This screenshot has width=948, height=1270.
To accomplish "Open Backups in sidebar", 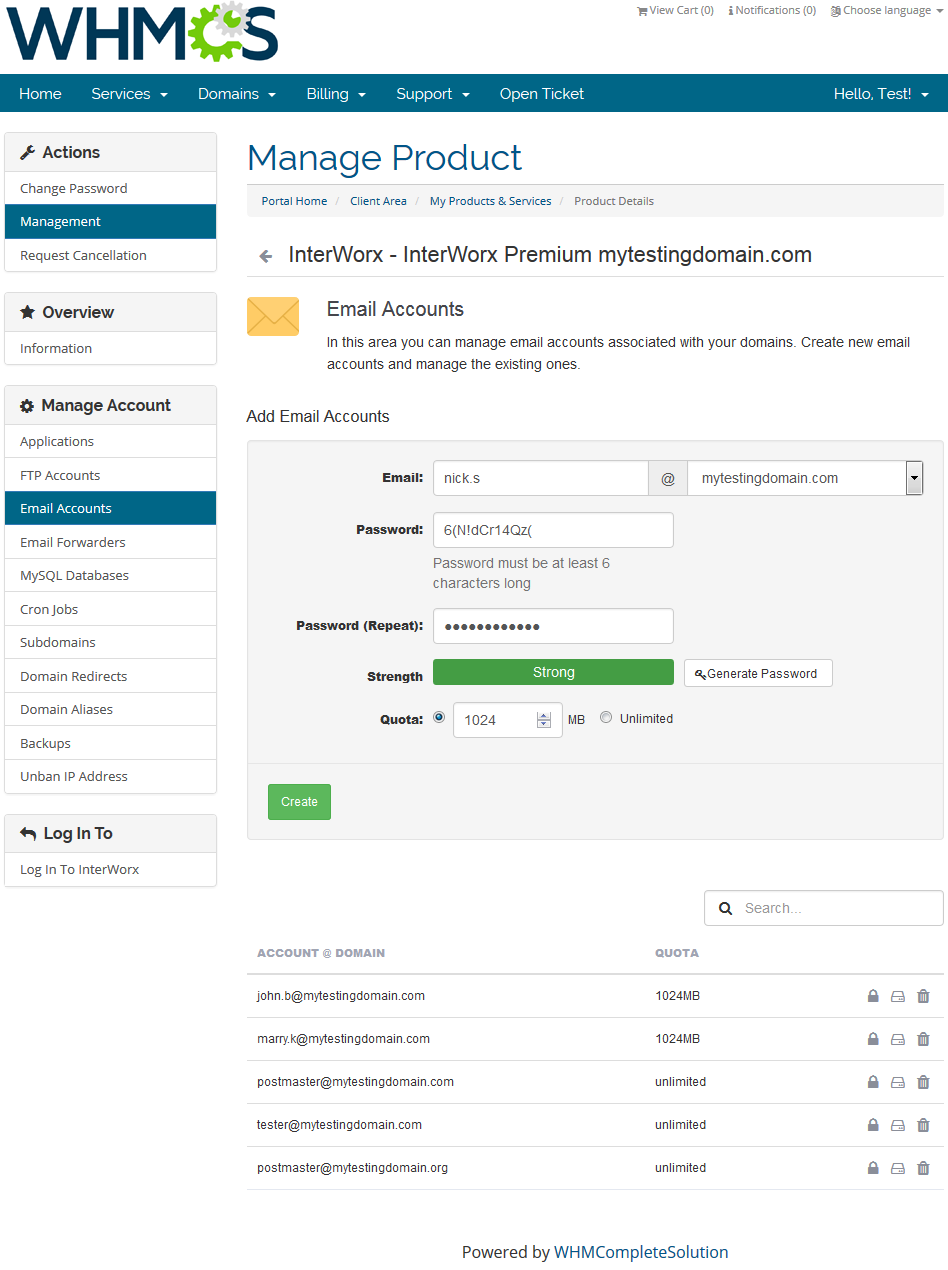I will pos(110,743).
